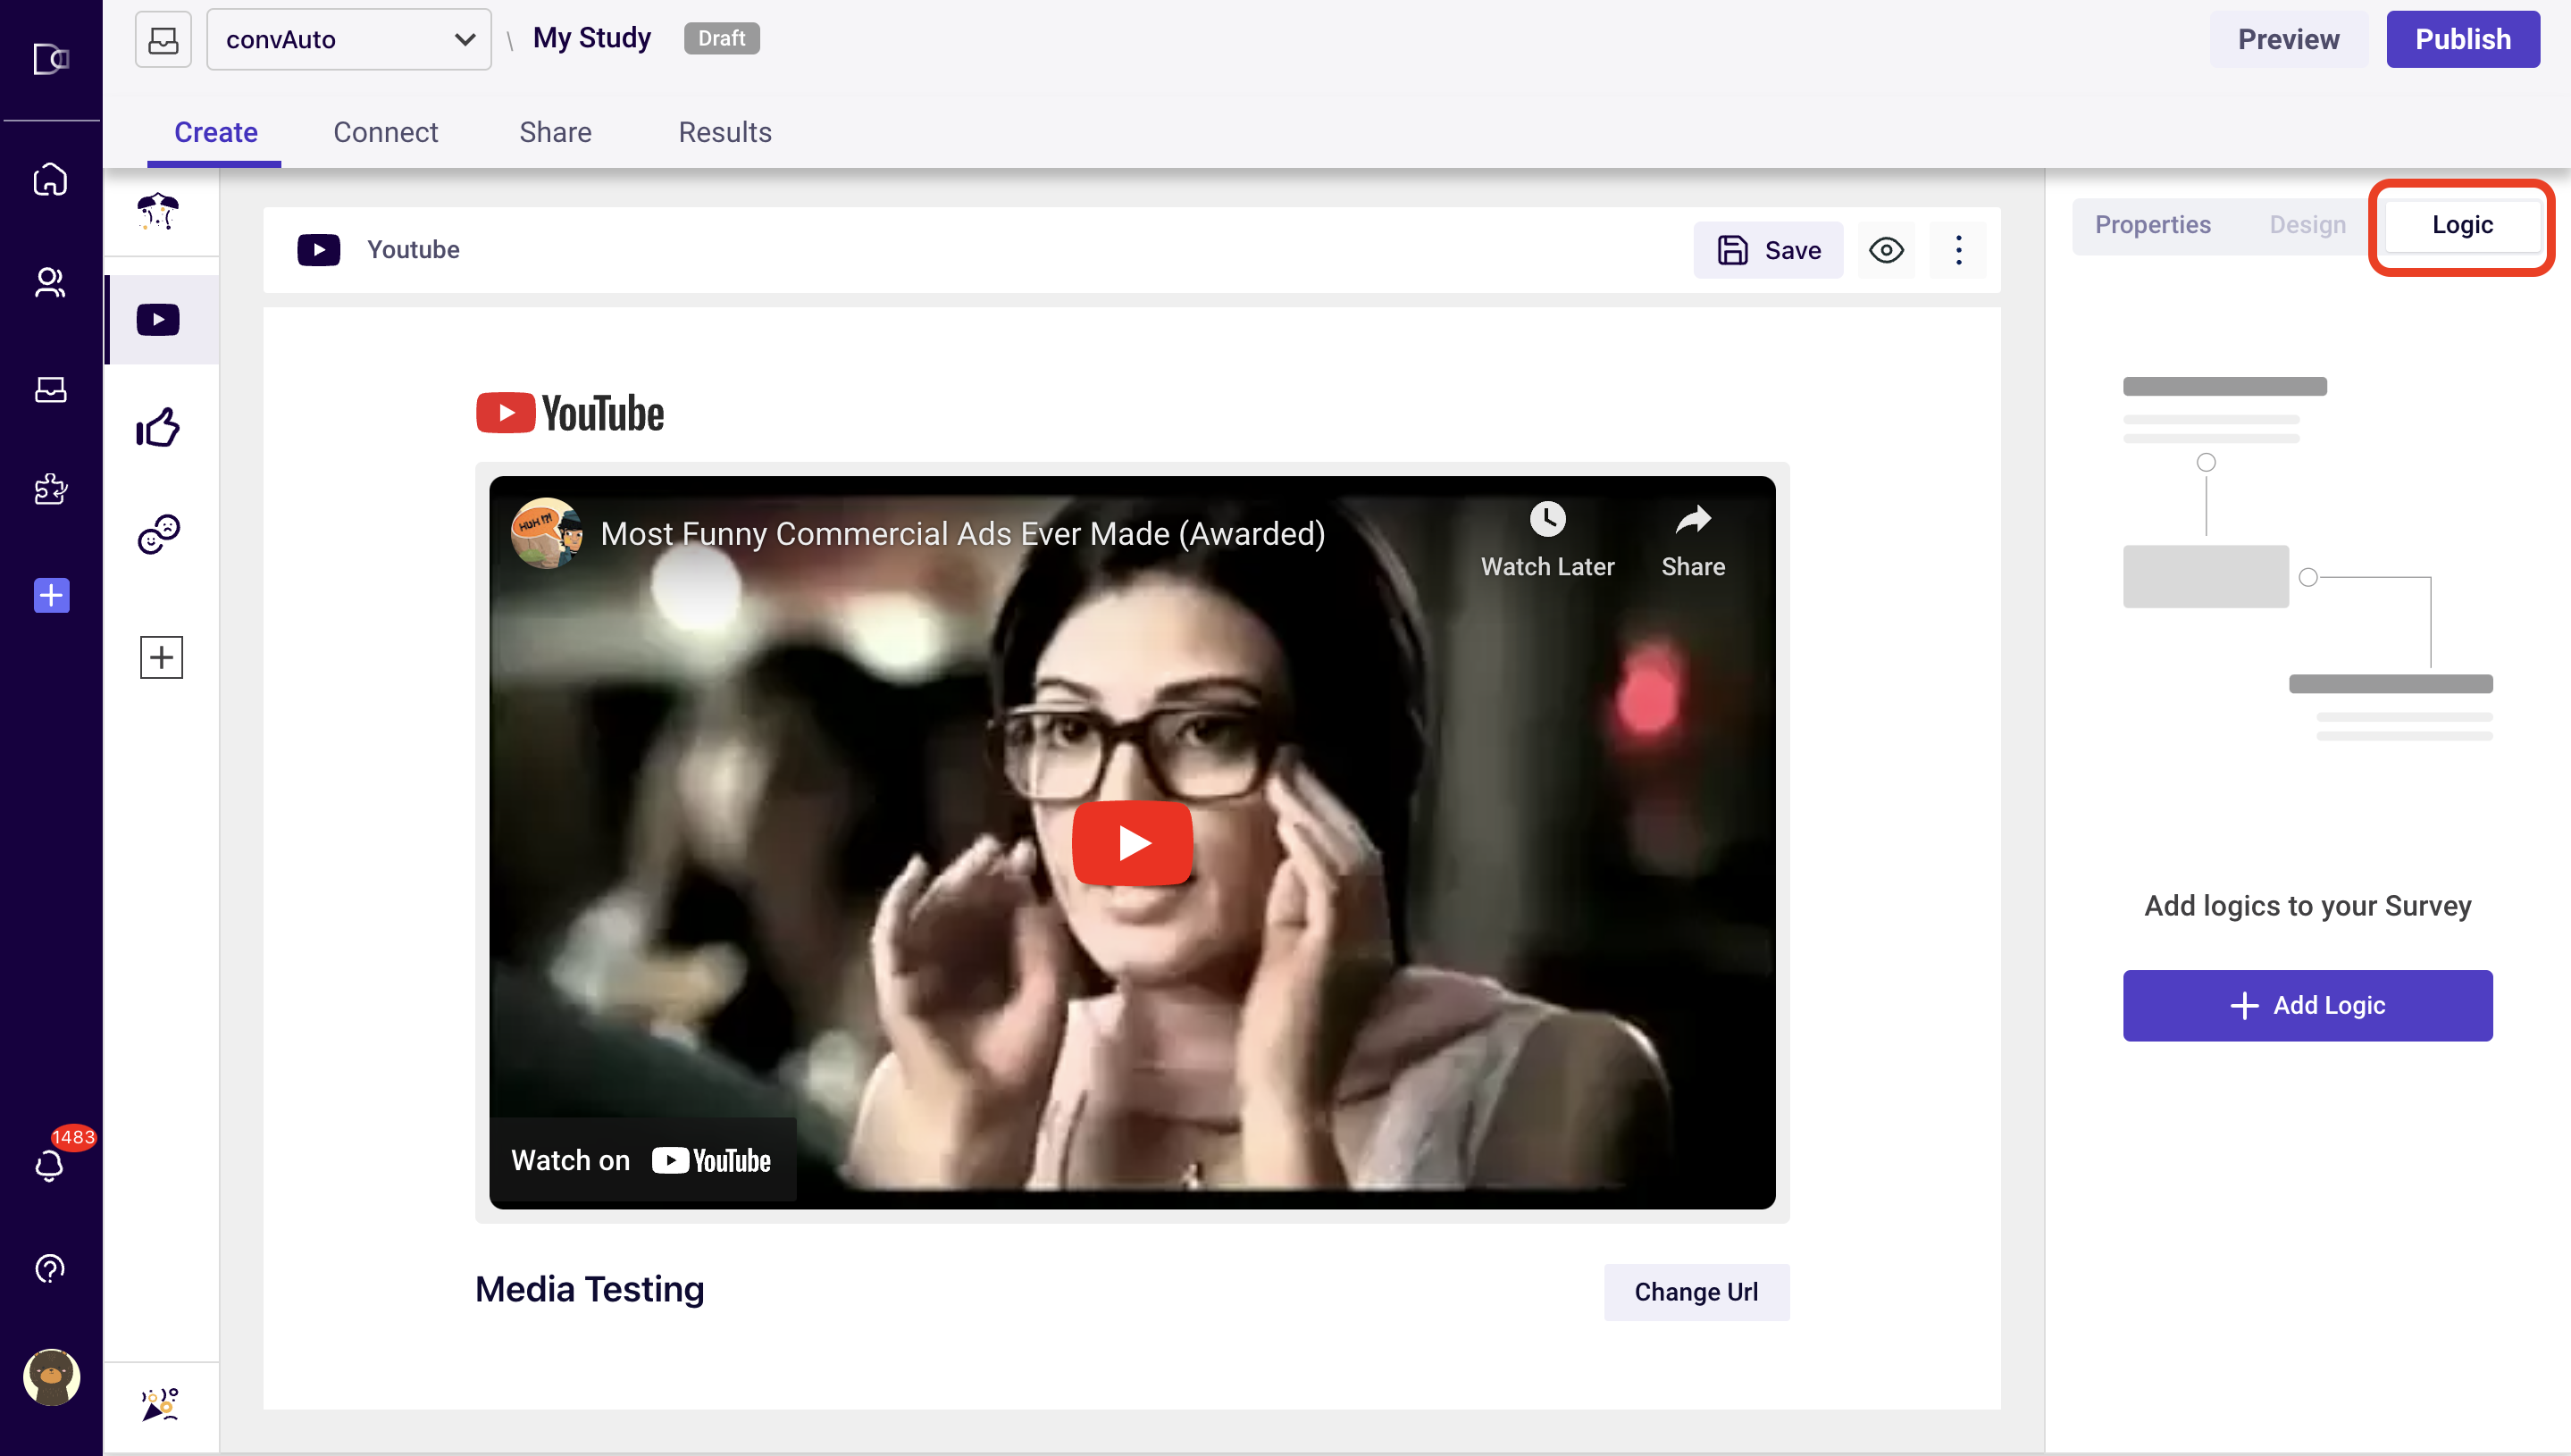The width and height of the screenshot is (2571, 1456).
Task: Open notifications bell with 1483 badge
Action: (50, 1166)
